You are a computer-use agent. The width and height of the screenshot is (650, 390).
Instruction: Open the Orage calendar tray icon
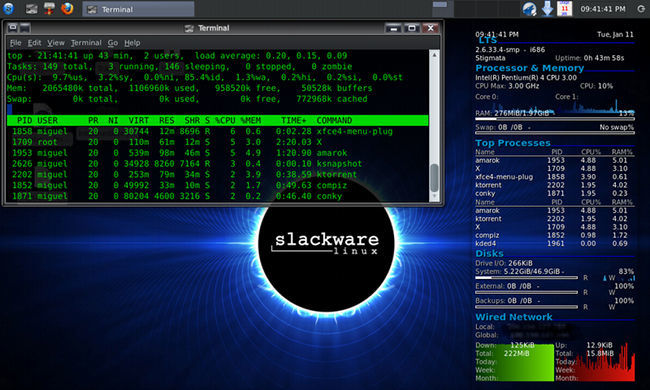[x=564, y=9]
